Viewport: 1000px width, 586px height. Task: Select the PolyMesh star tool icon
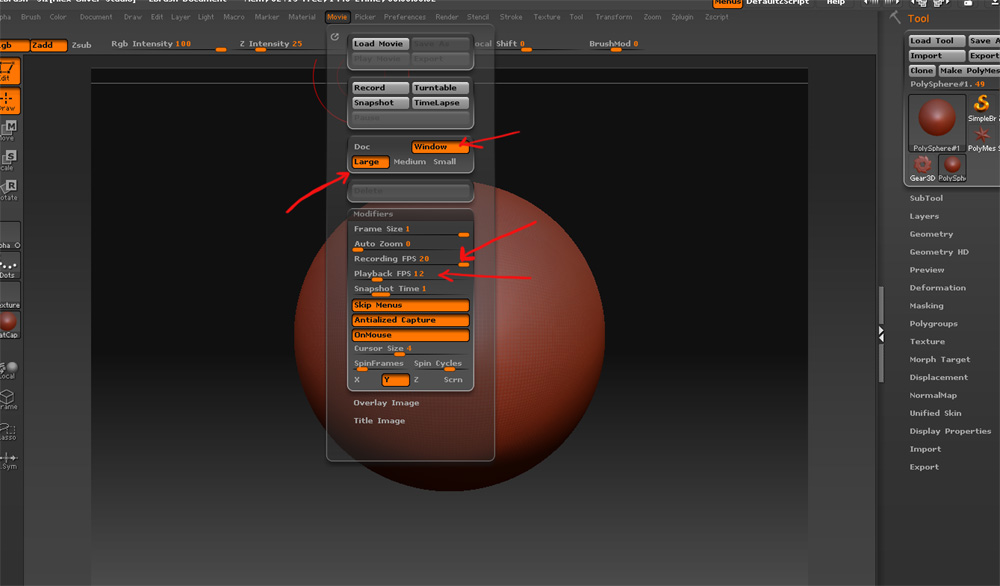[982, 138]
